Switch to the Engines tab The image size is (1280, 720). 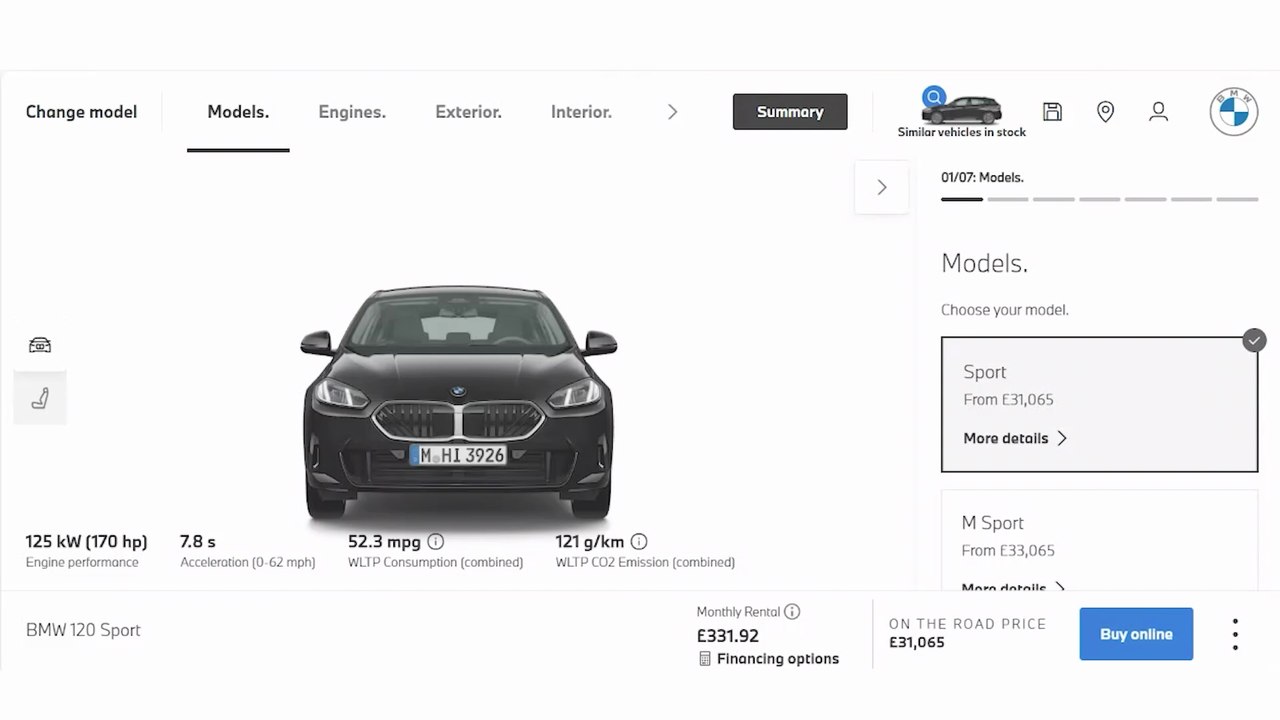(352, 112)
